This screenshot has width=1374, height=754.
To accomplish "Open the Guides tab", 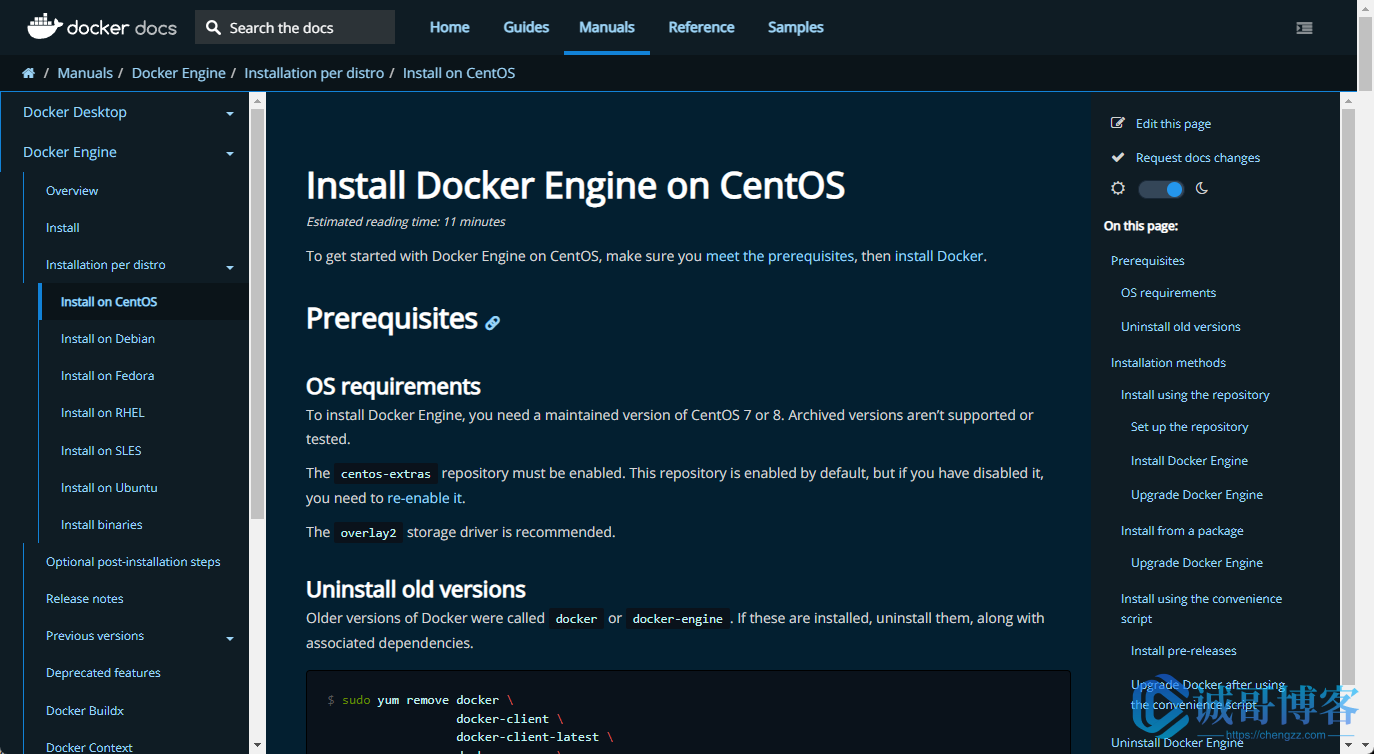I will click(526, 27).
